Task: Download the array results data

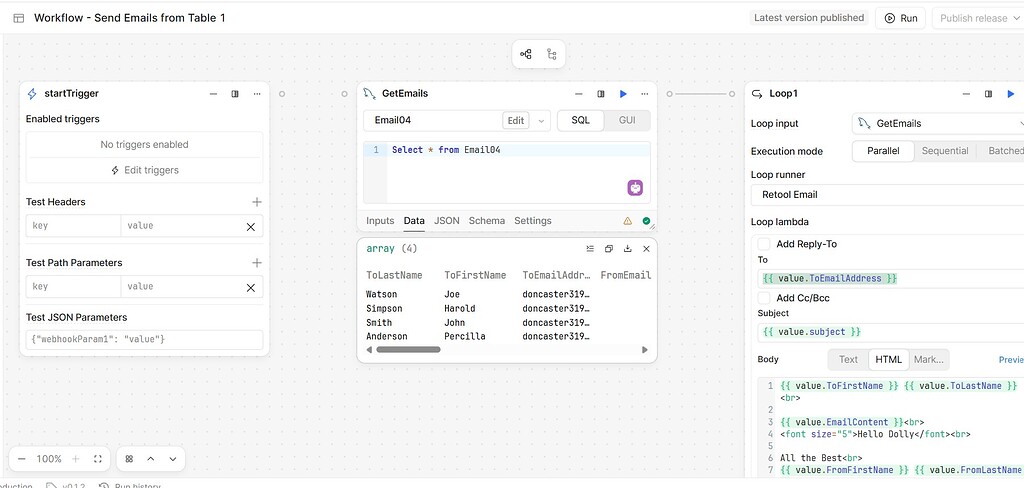Action: [x=628, y=249]
